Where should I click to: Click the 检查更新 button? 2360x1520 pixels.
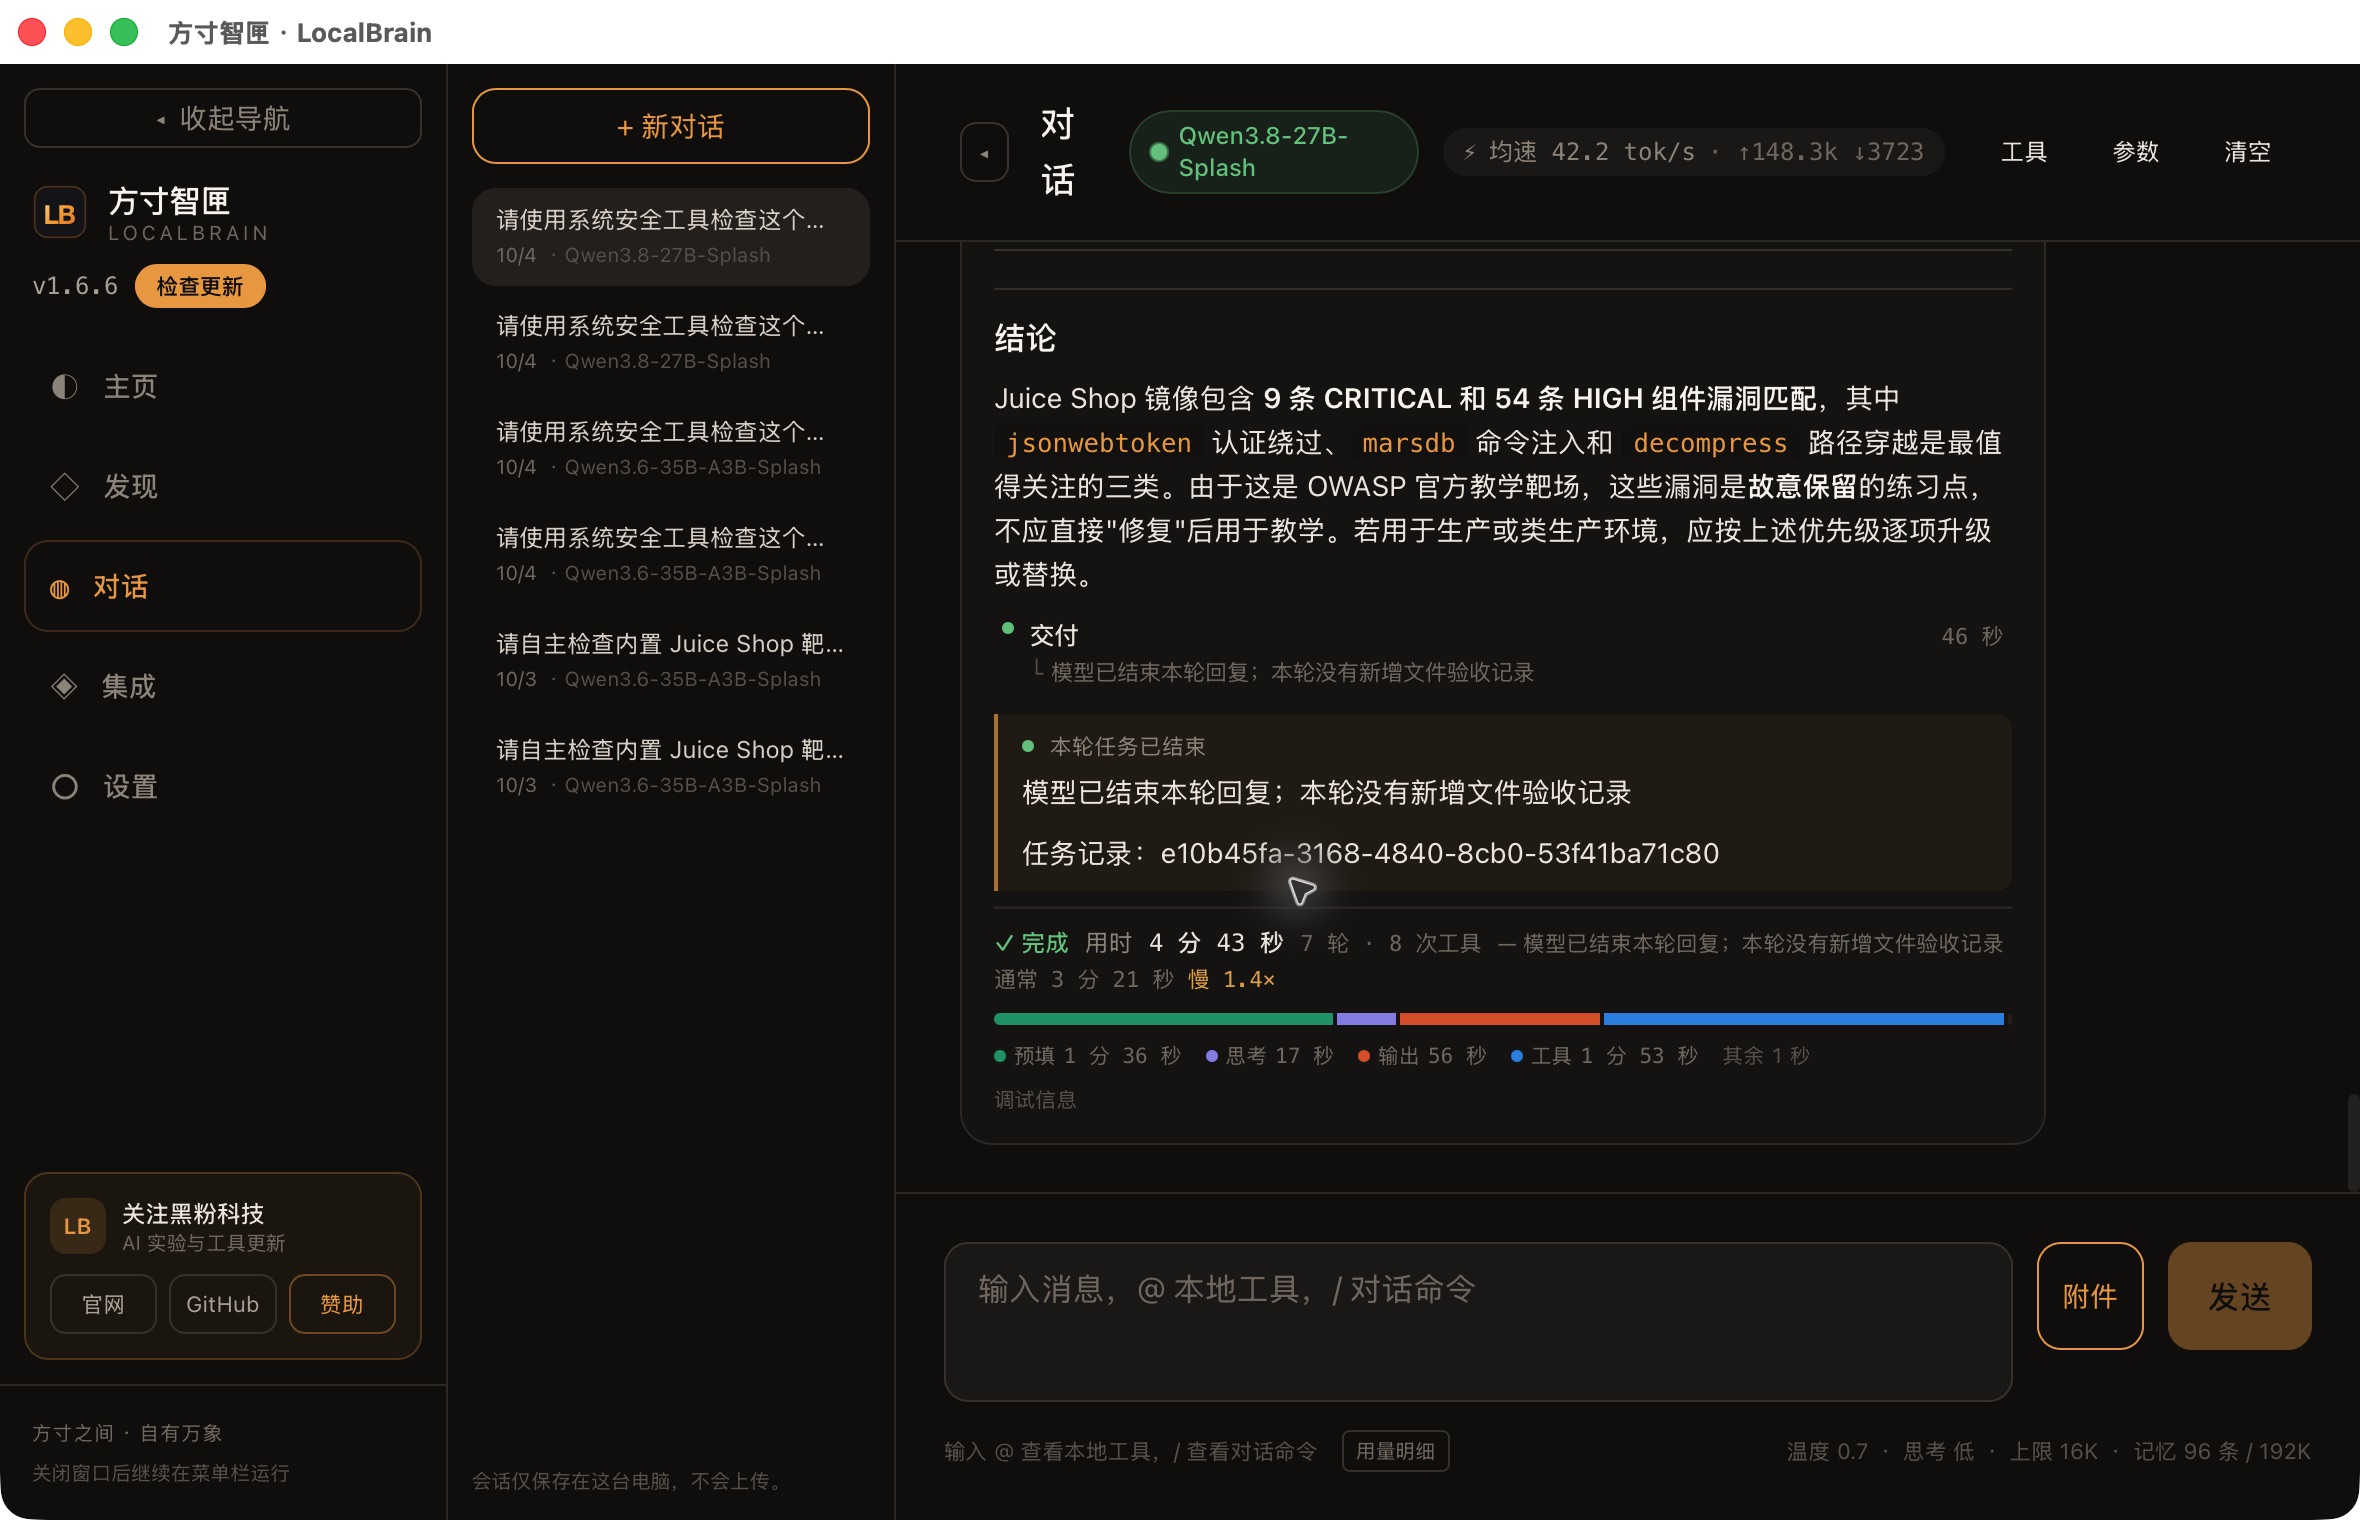(x=200, y=286)
